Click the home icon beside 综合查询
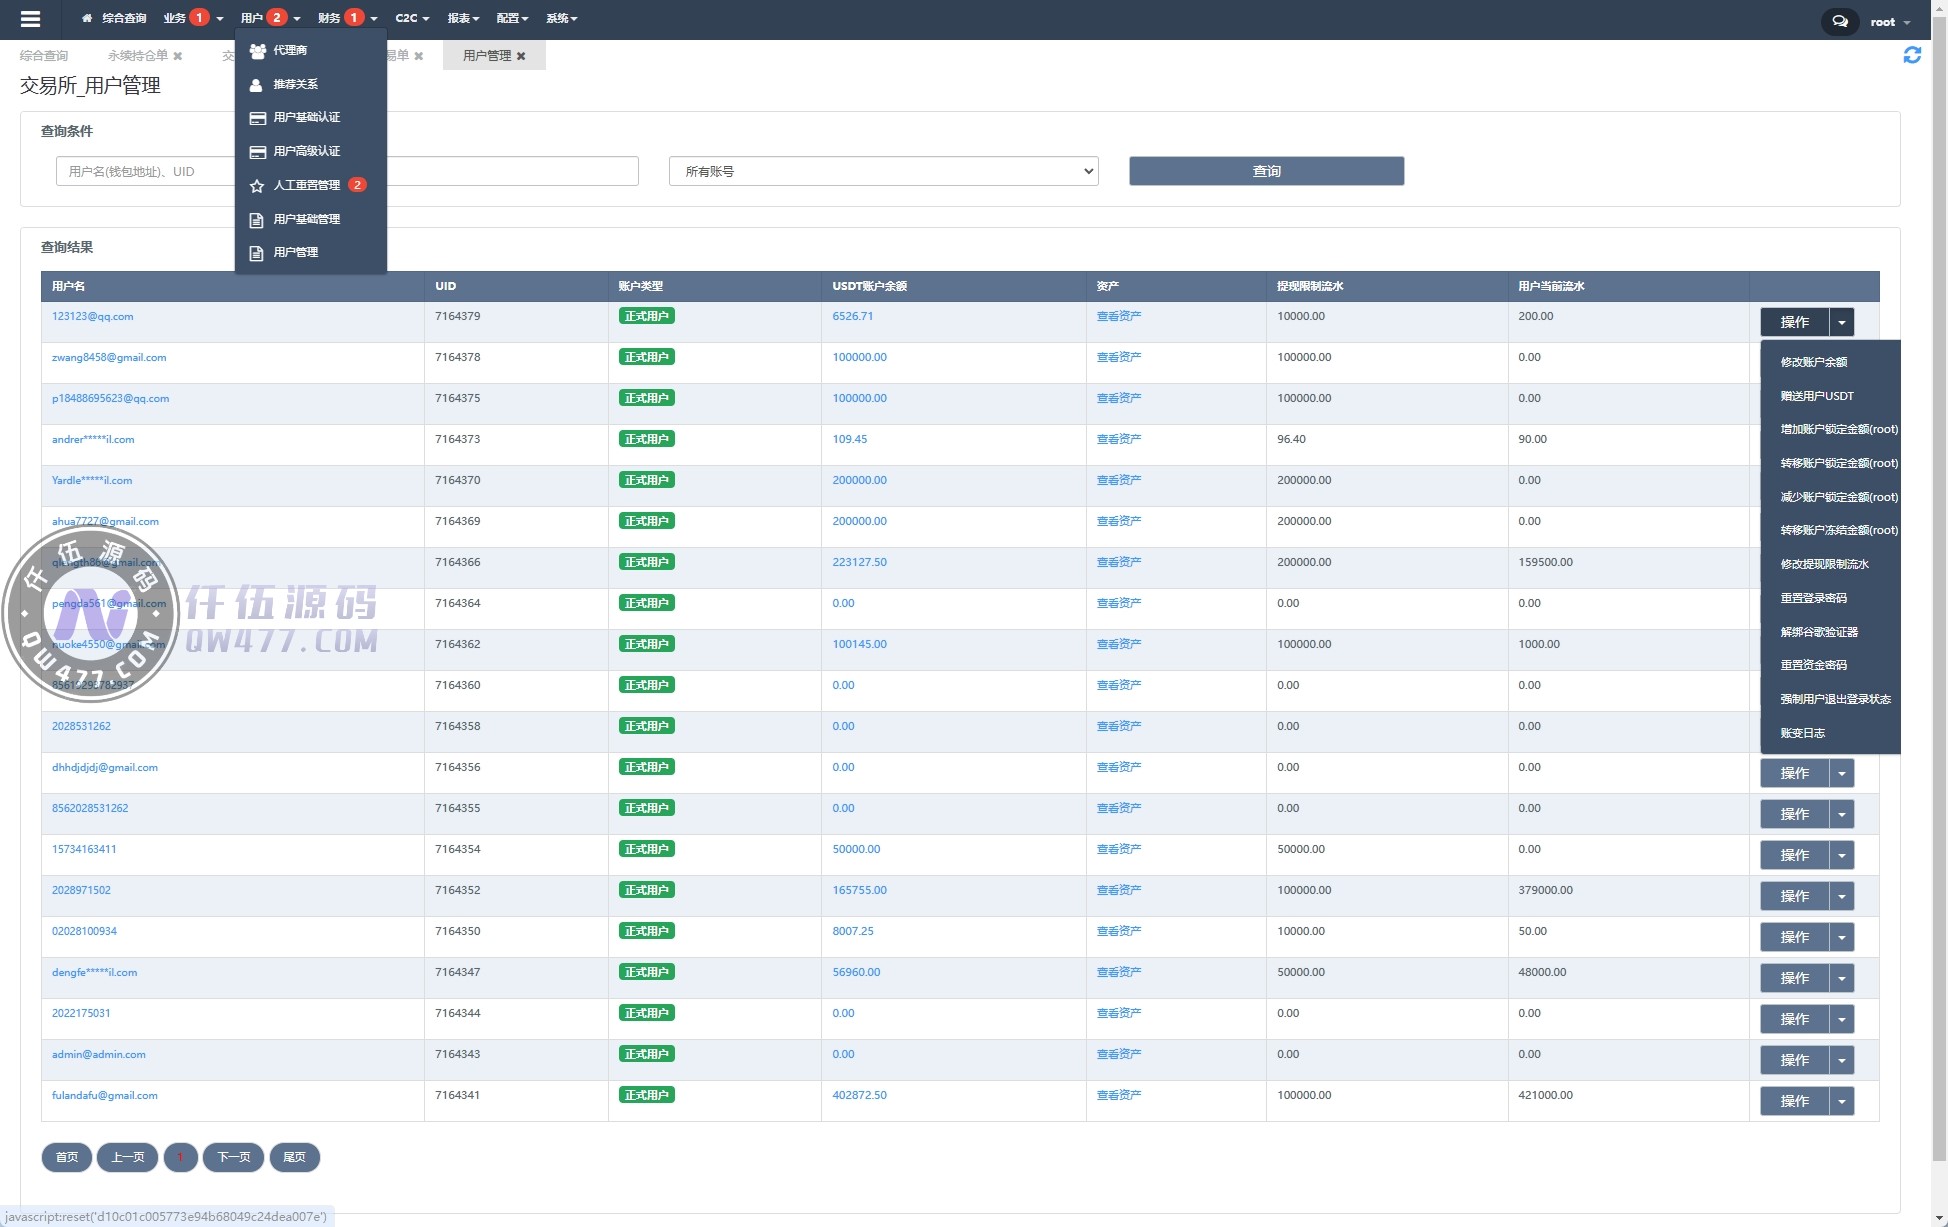The width and height of the screenshot is (1948, 1227). tap(87, 18)
